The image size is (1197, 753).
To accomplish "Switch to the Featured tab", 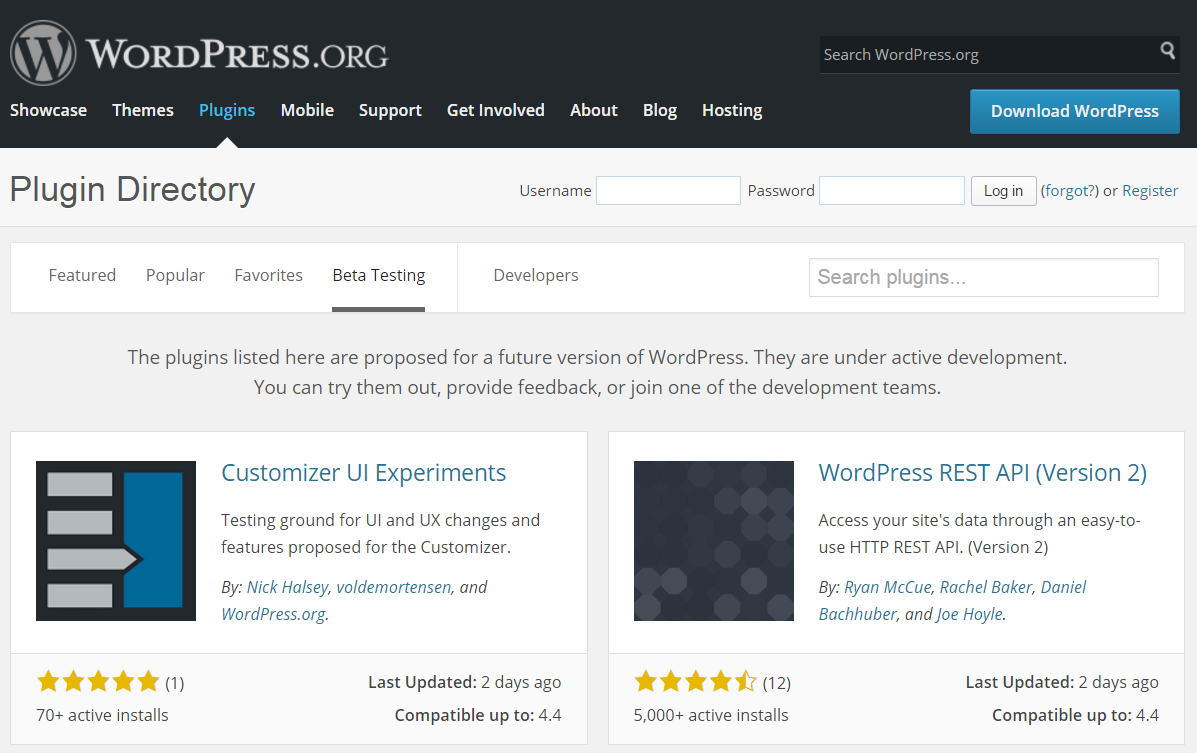I will pyautogui.click(x=82, y=275).
